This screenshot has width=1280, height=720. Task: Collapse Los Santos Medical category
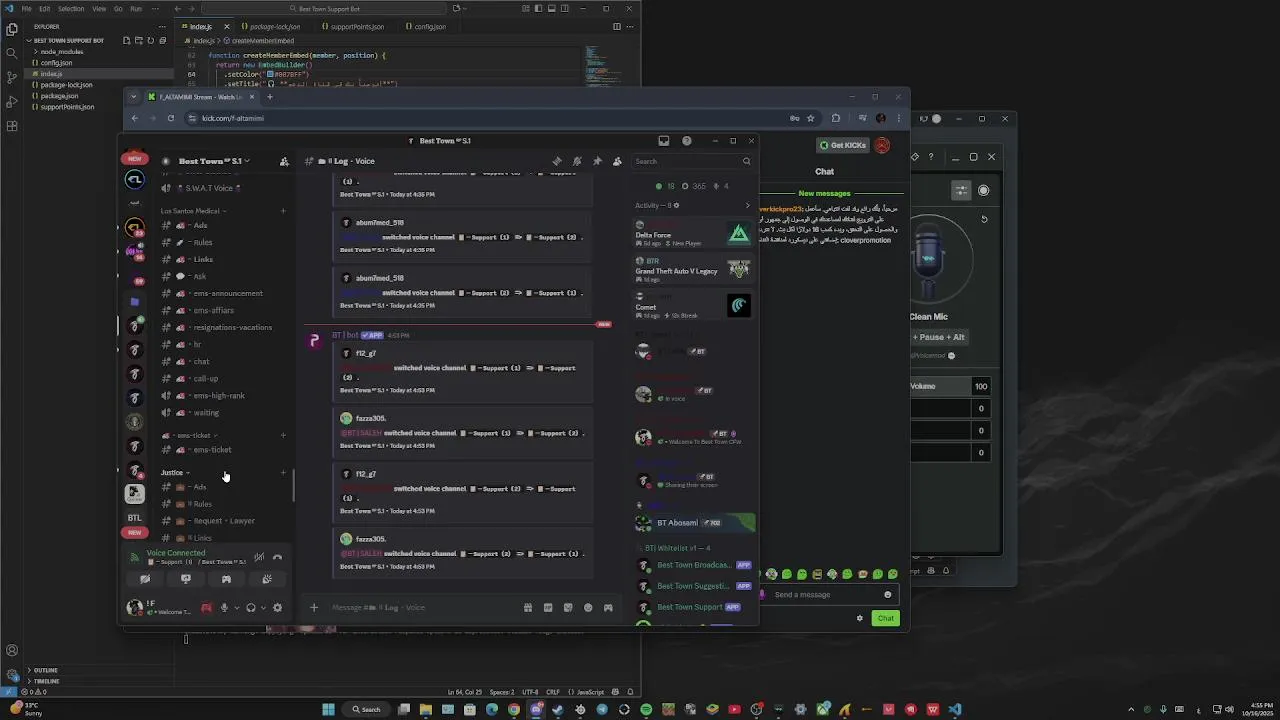[193, 211]
